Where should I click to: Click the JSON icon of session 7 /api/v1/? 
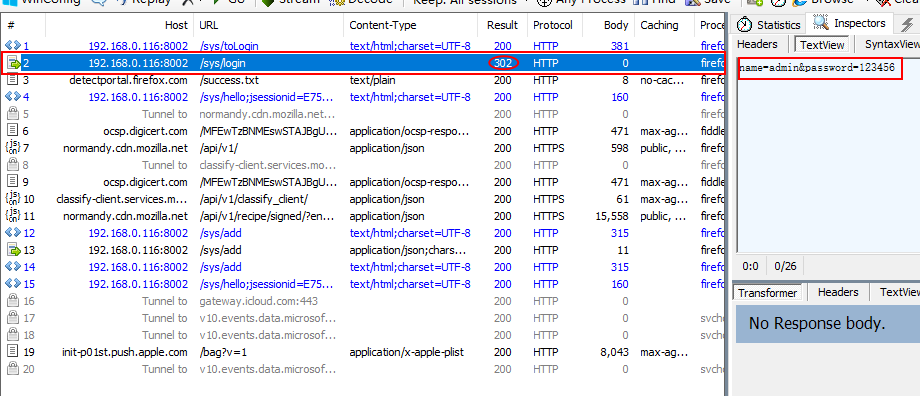tap(12, 148)
